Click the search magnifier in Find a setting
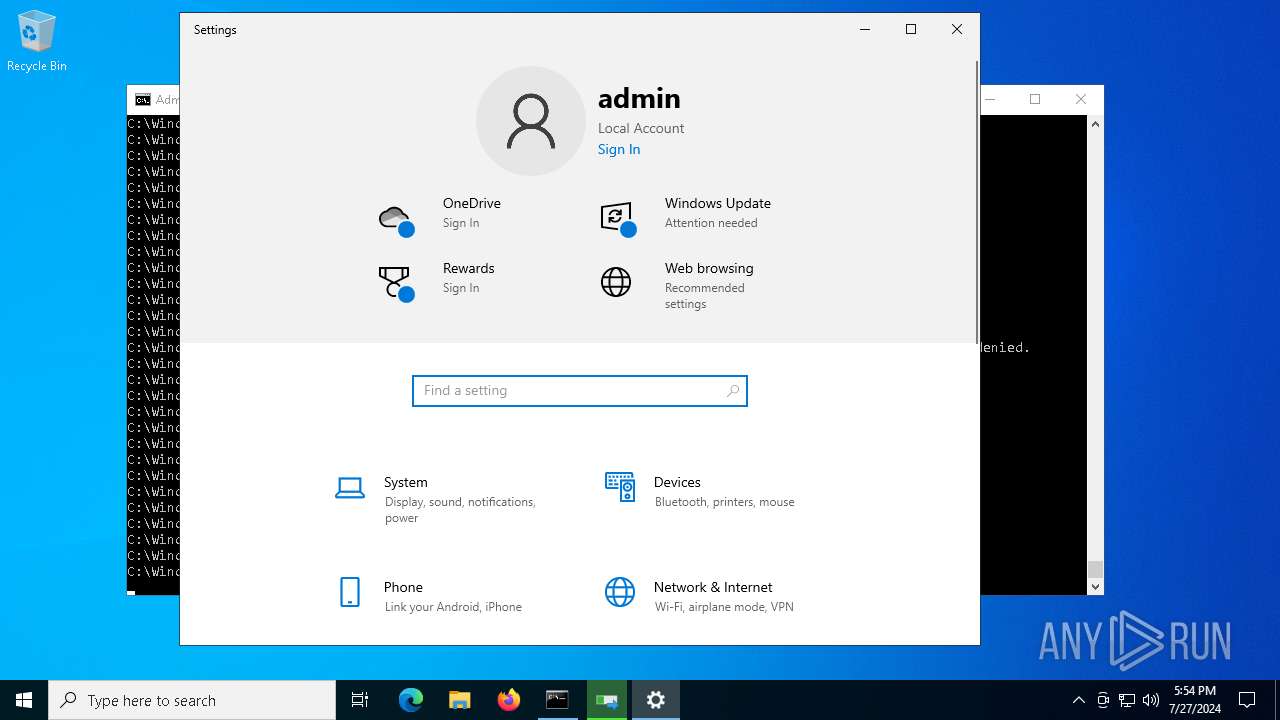The width and height of the screenshot is (1280, 720). [733, 391]
